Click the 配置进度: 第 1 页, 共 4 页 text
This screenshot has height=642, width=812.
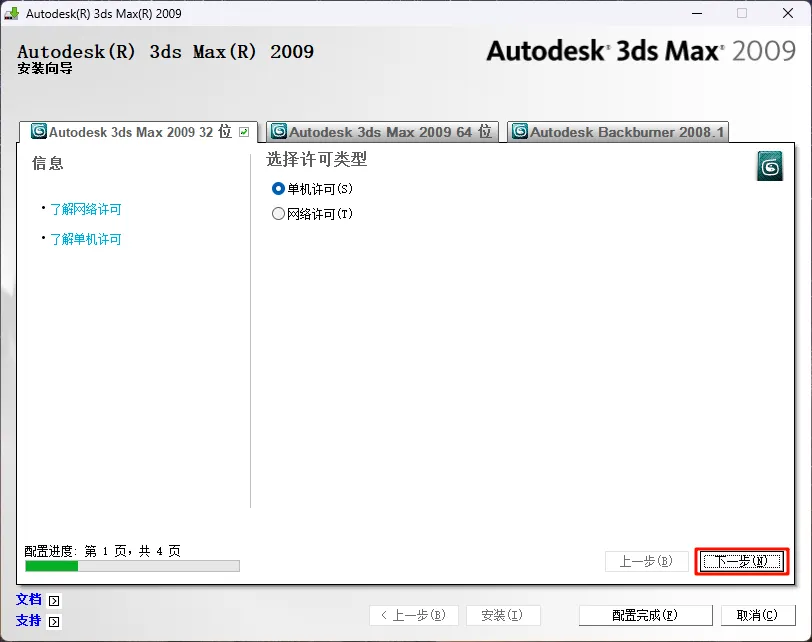[103, 551]
